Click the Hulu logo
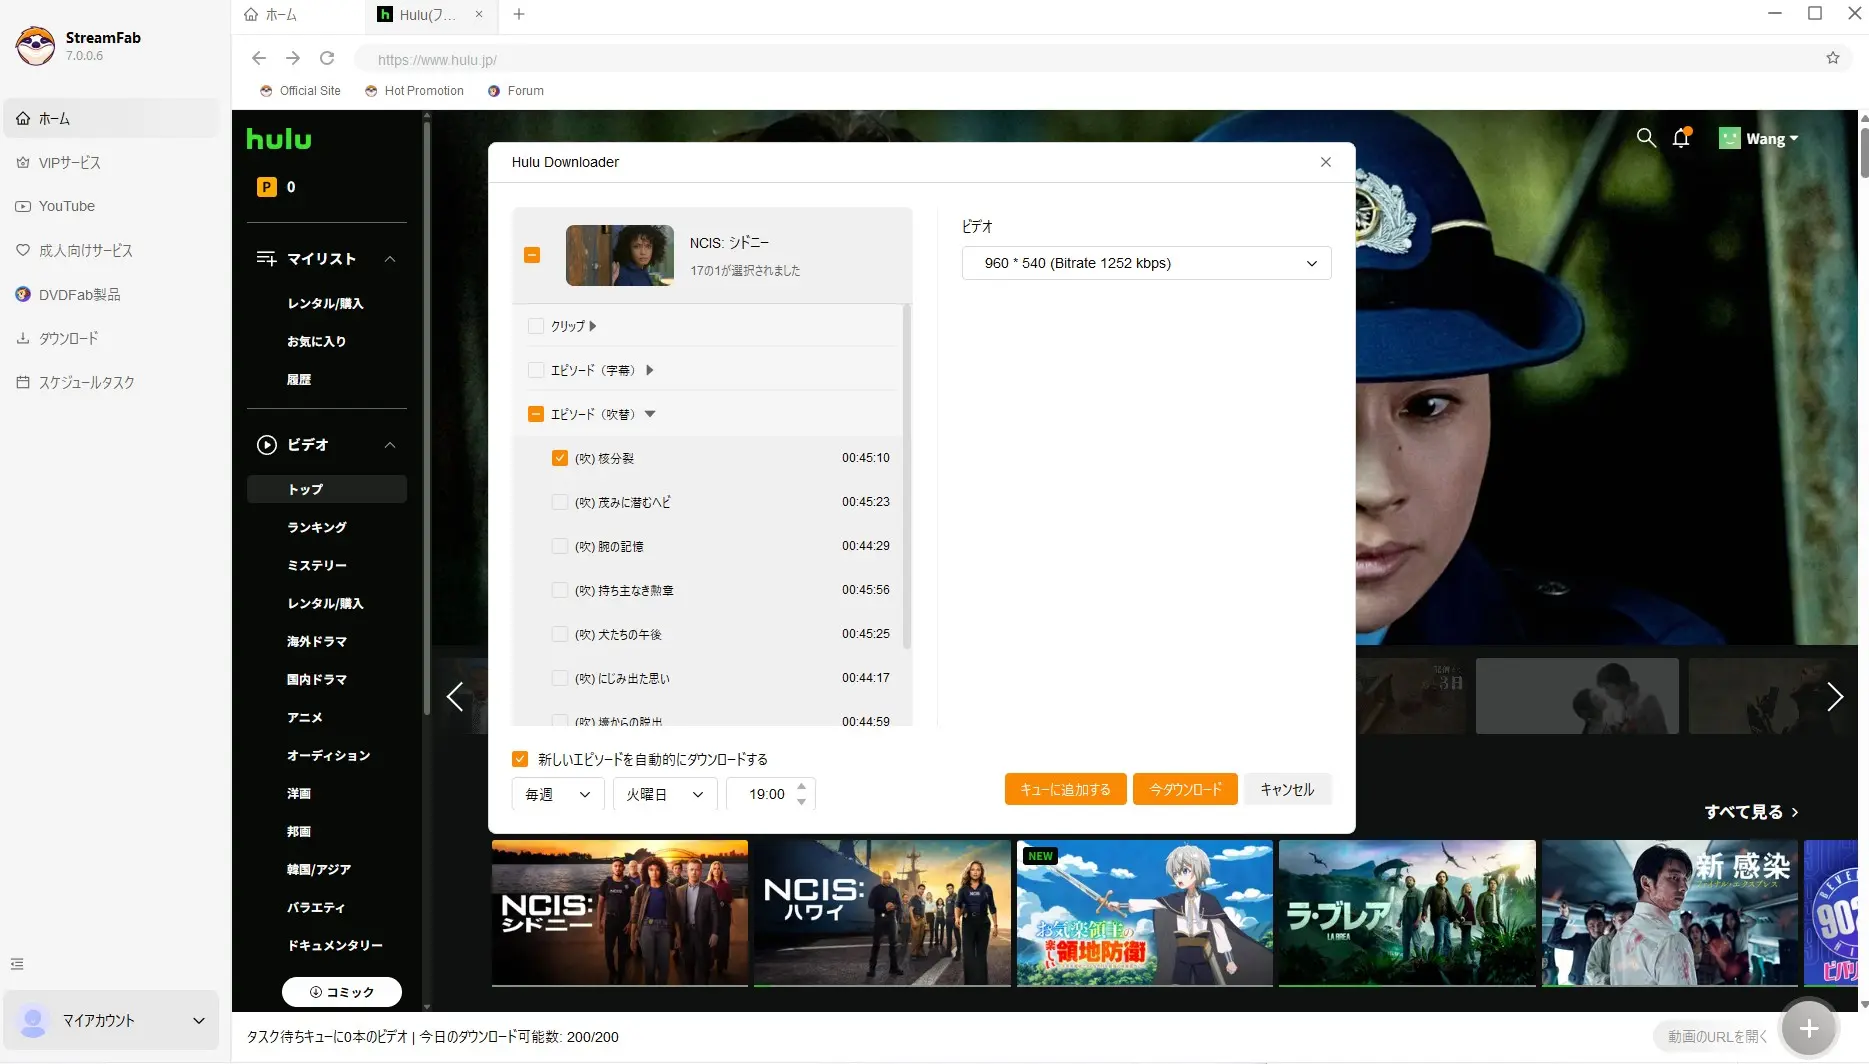The height and width of the screenshot is (1064, 1869). click(279, 139)
